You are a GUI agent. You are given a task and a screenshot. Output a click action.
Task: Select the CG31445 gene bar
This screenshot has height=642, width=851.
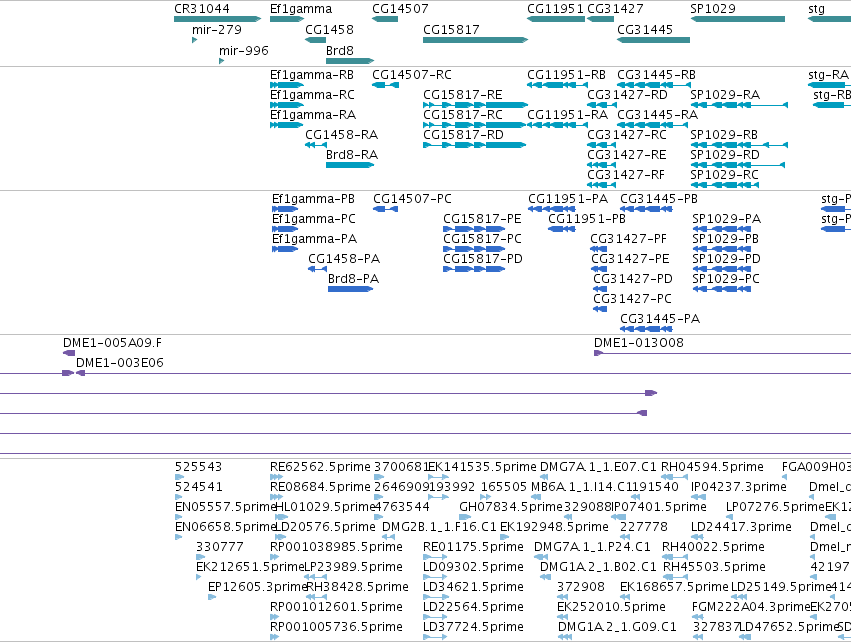pyautogui.click(x=653, y=40)
